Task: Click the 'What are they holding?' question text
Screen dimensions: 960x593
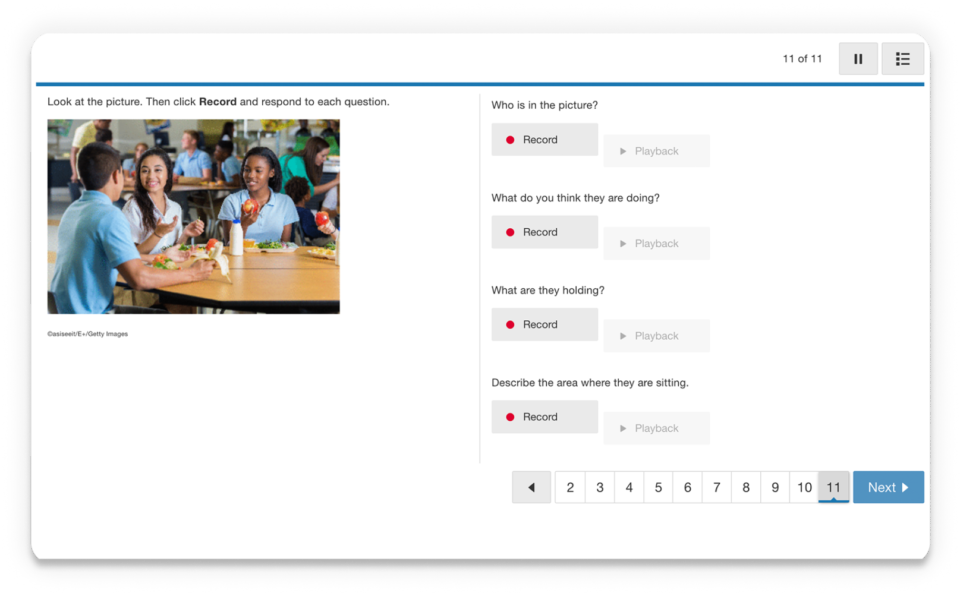Action: coord(547,290)
